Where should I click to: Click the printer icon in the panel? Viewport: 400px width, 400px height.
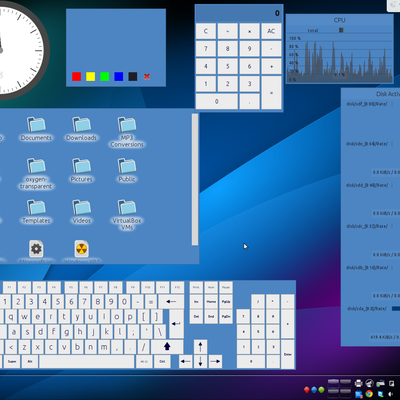click(359, 383)
